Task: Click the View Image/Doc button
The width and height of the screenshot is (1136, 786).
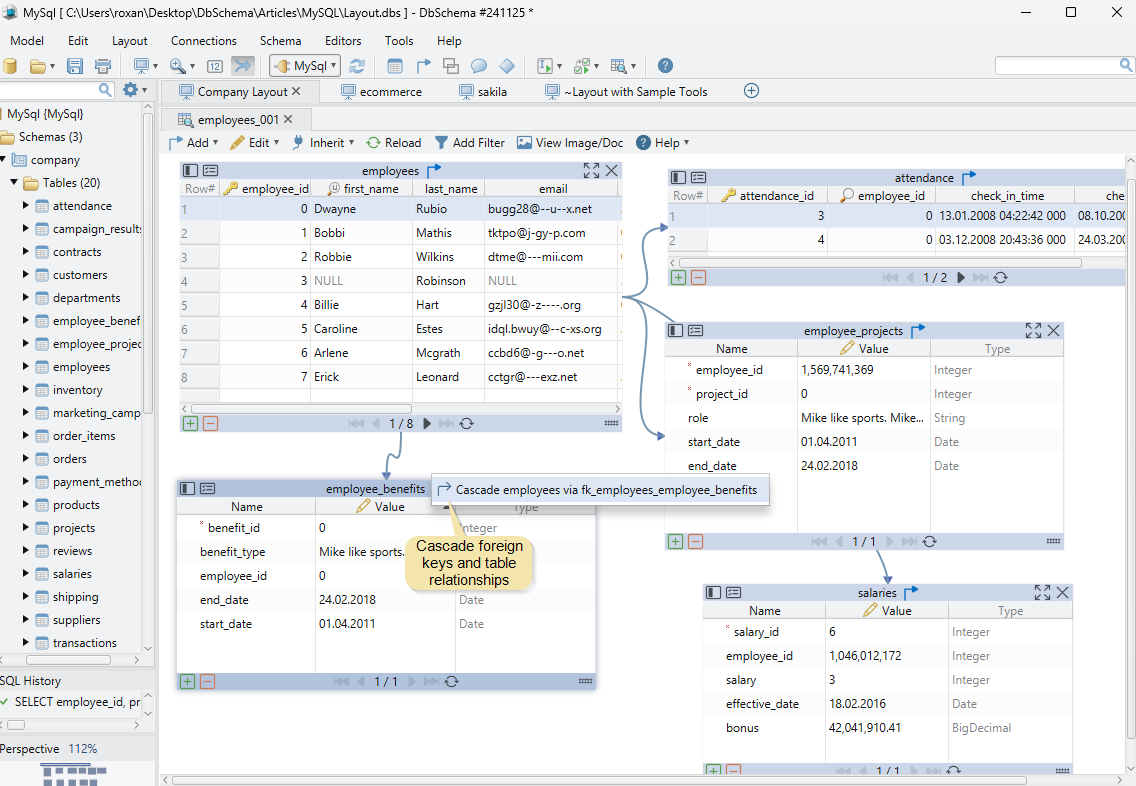Action: 570,143
